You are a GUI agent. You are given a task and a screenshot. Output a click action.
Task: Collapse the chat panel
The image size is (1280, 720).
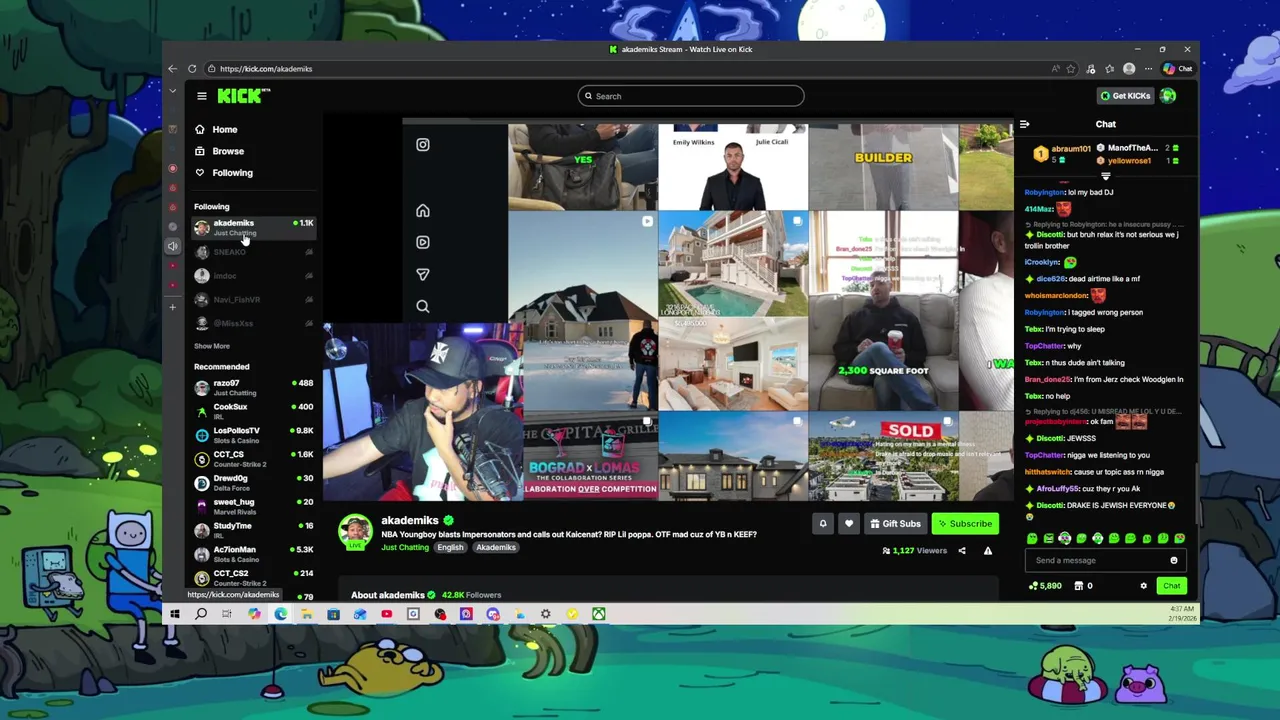point(1024,125)
